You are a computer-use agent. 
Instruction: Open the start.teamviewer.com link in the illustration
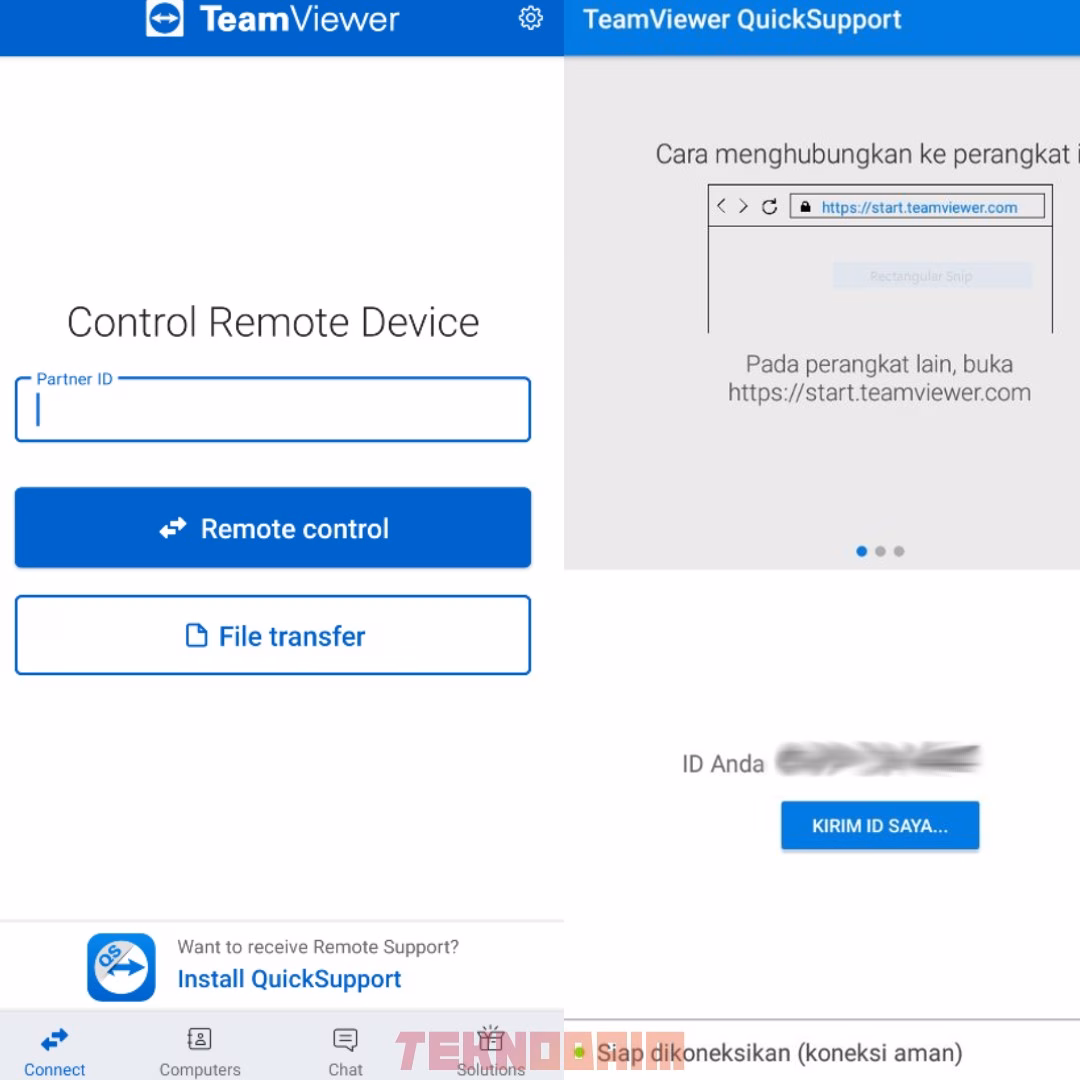(x=919, y=207)
